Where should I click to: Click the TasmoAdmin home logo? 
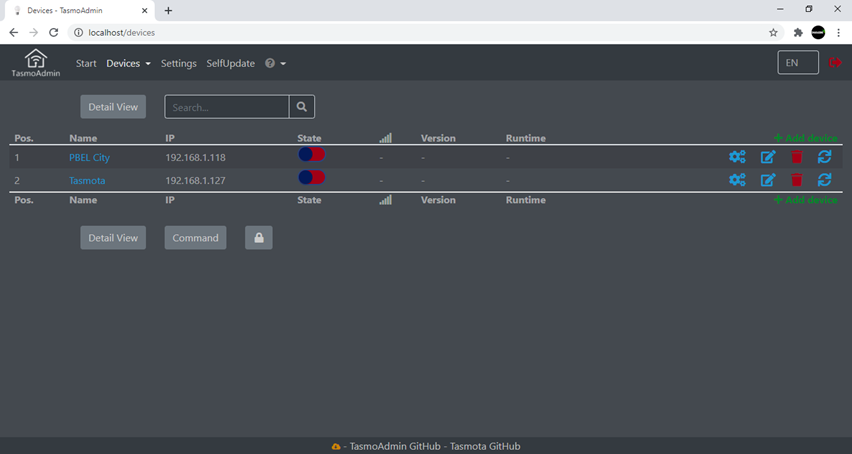point(36,62)
